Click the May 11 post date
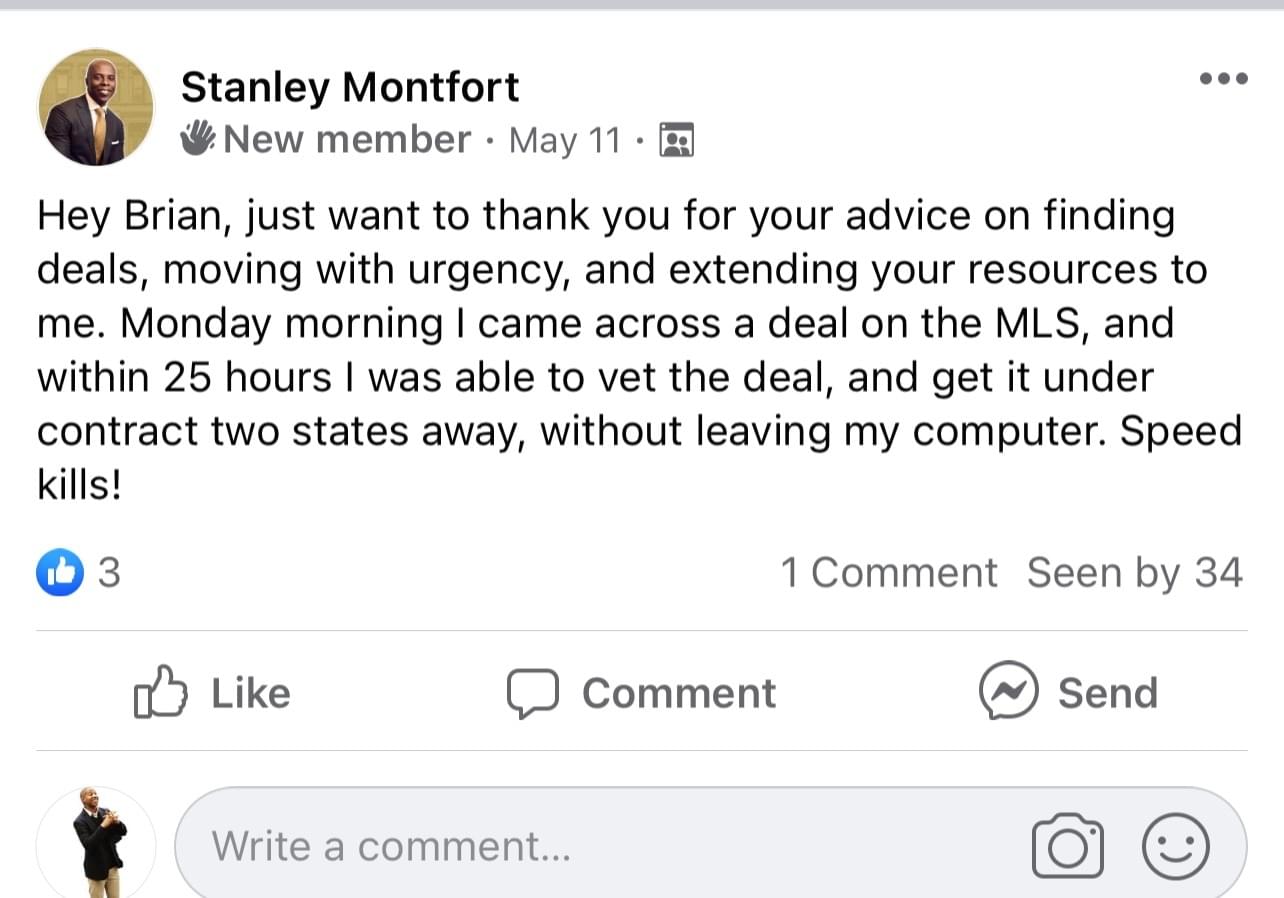The height and width of the screenshot is (898, 1284). coord(565,140)
